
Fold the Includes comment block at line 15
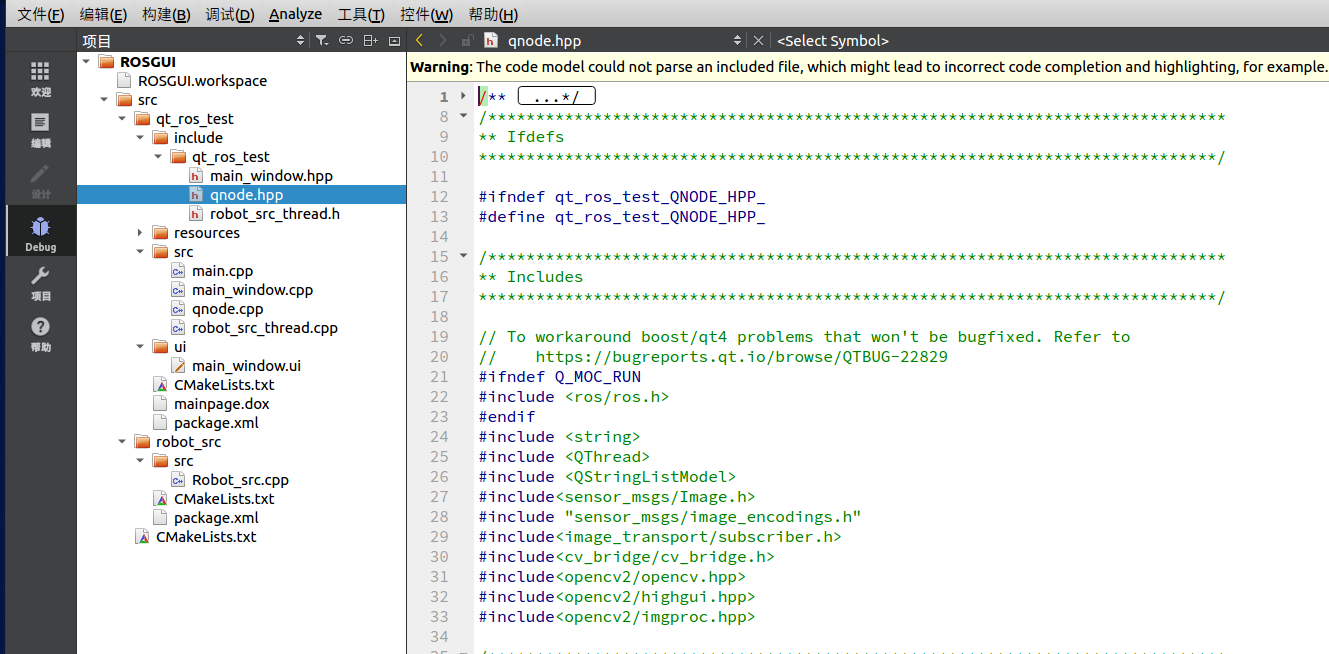click(463, 256)
